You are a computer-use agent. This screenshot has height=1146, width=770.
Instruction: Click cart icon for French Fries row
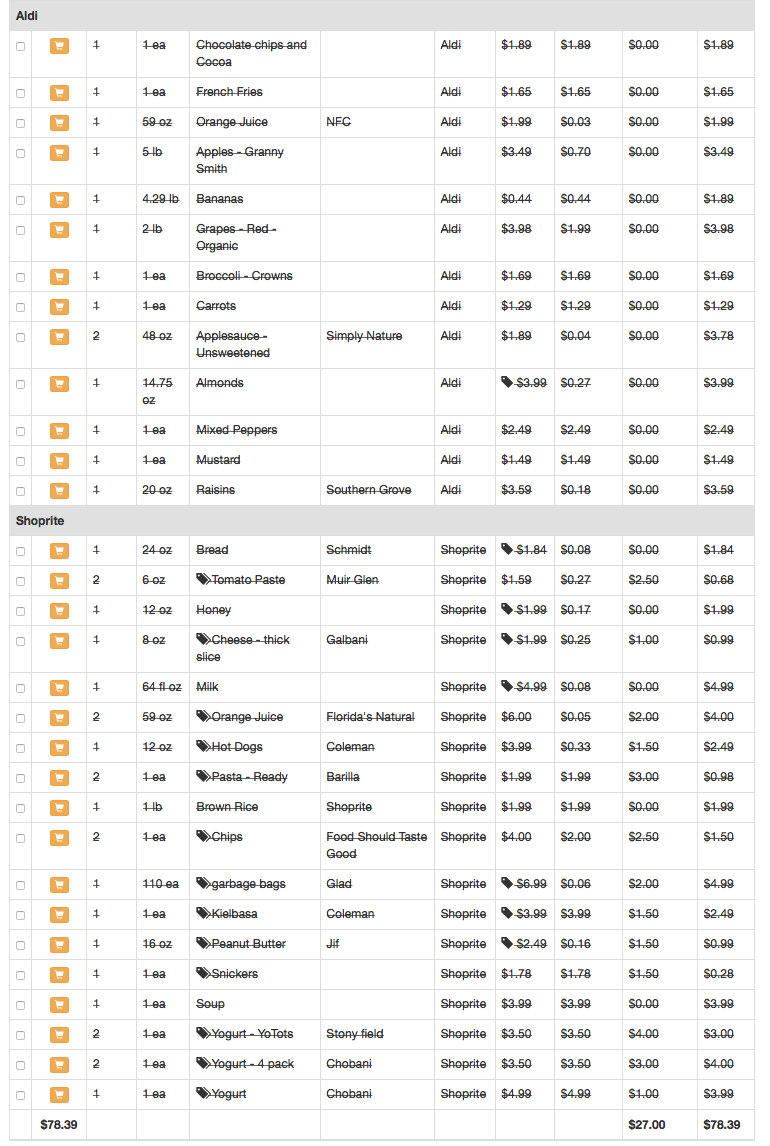pos(59,93)
